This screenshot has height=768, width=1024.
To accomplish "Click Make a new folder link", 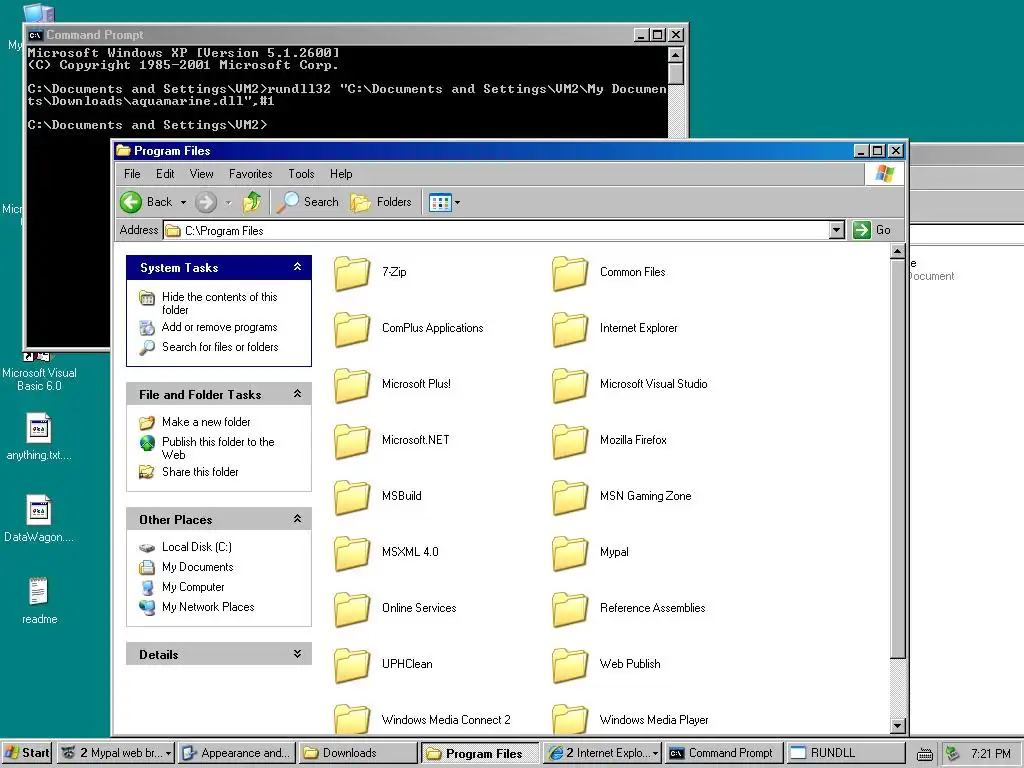I will click(x=206, y=422).
